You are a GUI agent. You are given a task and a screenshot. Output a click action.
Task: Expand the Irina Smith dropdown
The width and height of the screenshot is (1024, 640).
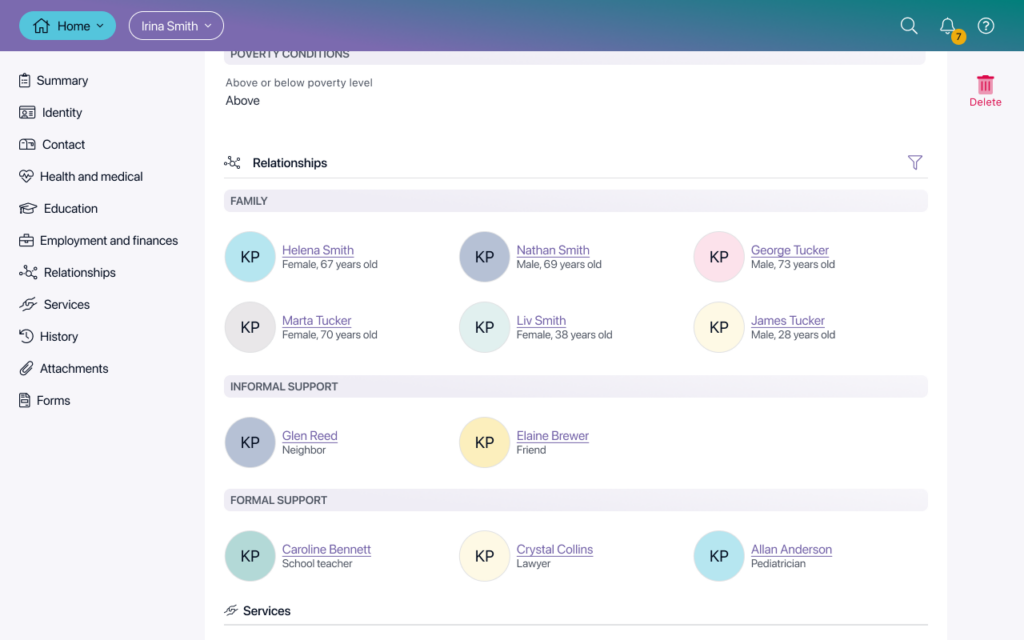coord(176,25)
